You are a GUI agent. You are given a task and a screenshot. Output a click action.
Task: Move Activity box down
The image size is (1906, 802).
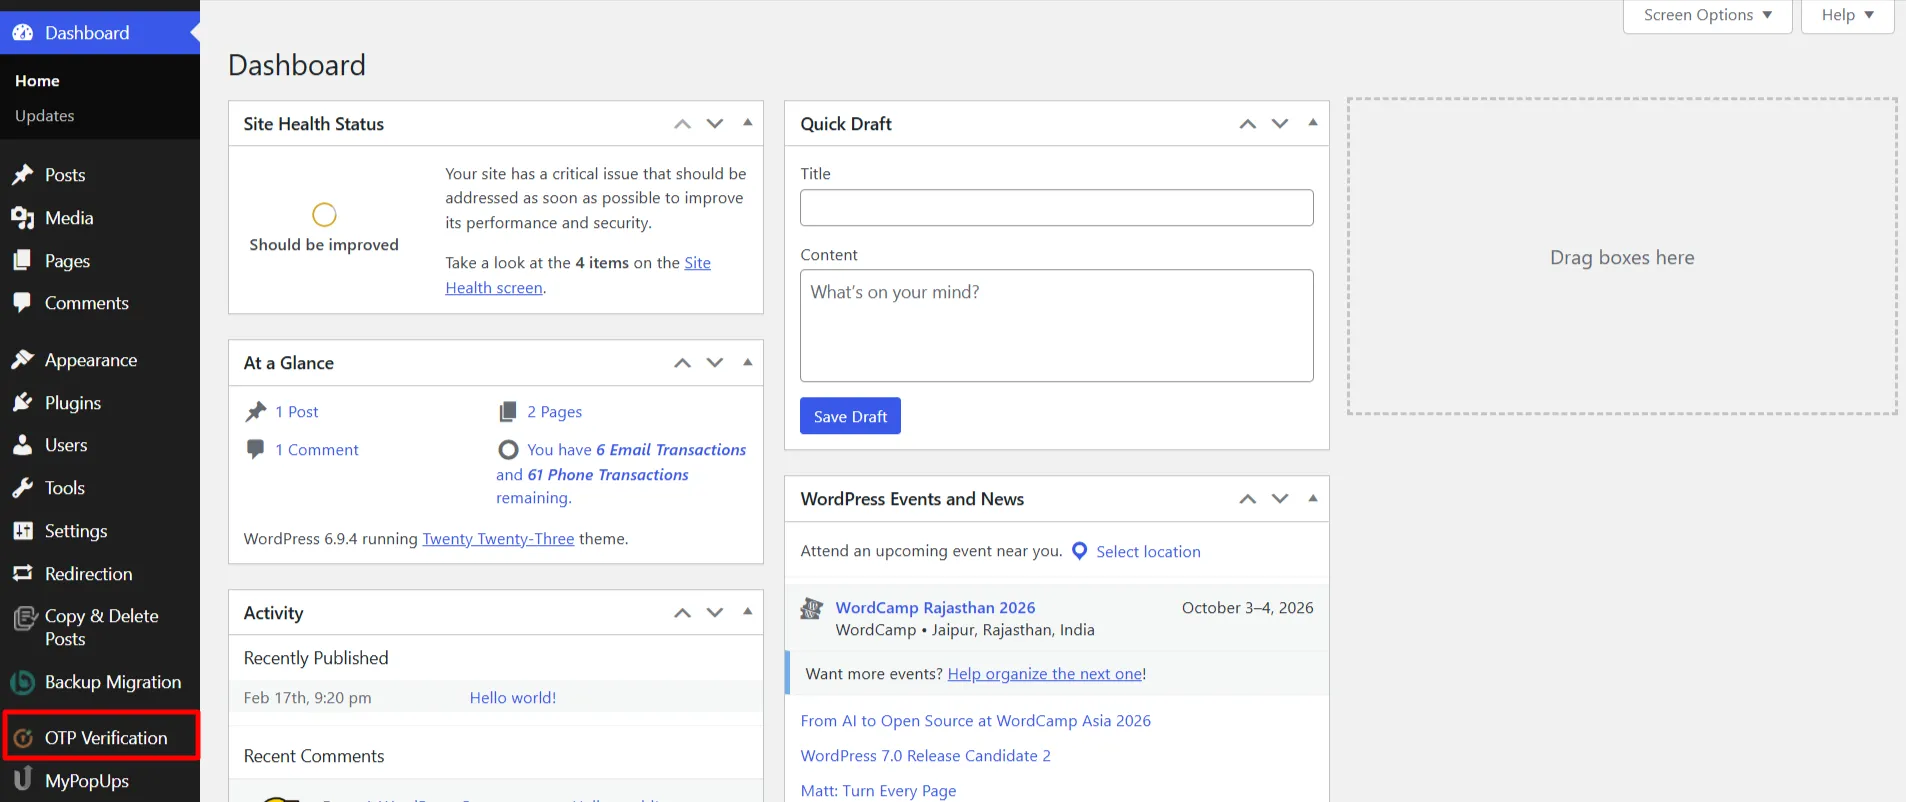715,613
